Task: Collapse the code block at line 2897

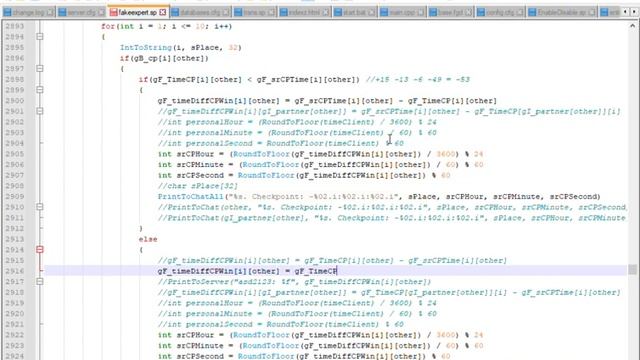Action: (40, 69)
